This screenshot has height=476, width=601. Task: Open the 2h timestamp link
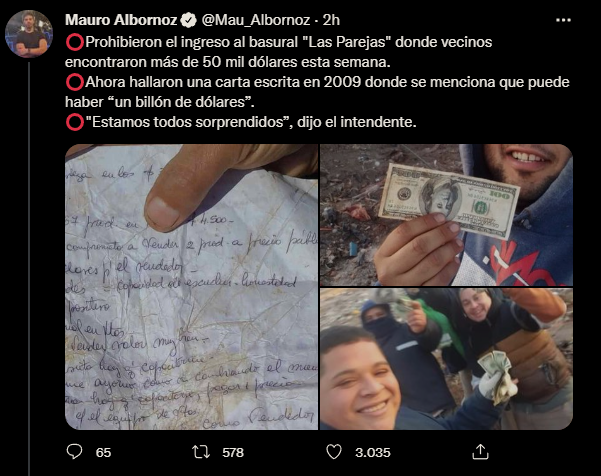tap(331, 20)
